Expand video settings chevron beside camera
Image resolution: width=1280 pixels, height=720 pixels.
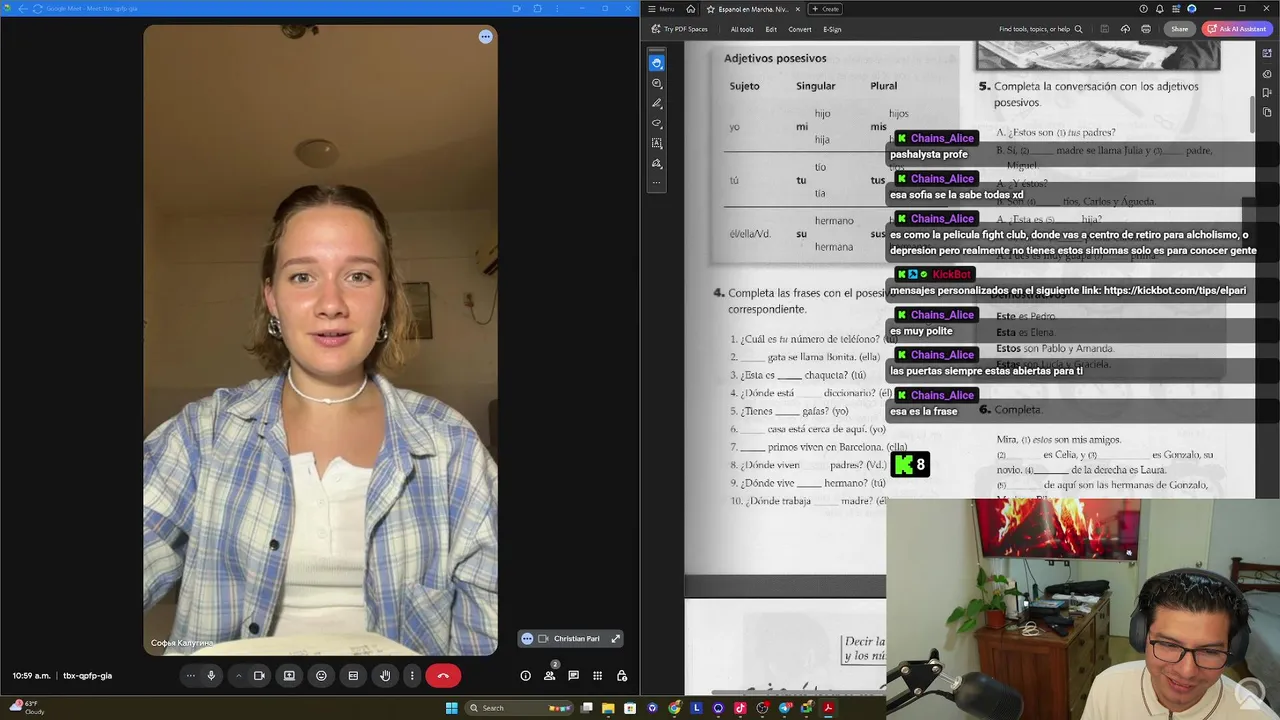pos(238,676)
